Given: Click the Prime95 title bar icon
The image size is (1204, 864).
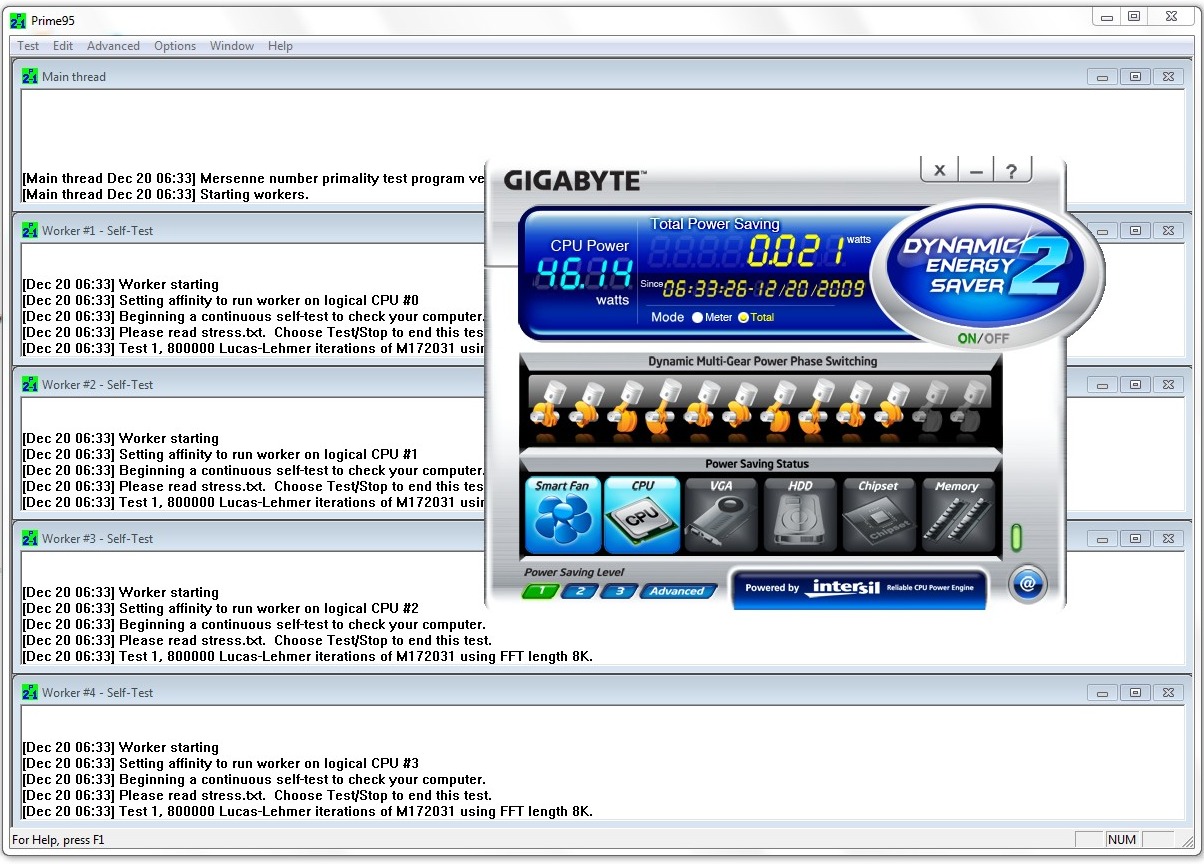Looking at the screenshot, I should point(17,20).
